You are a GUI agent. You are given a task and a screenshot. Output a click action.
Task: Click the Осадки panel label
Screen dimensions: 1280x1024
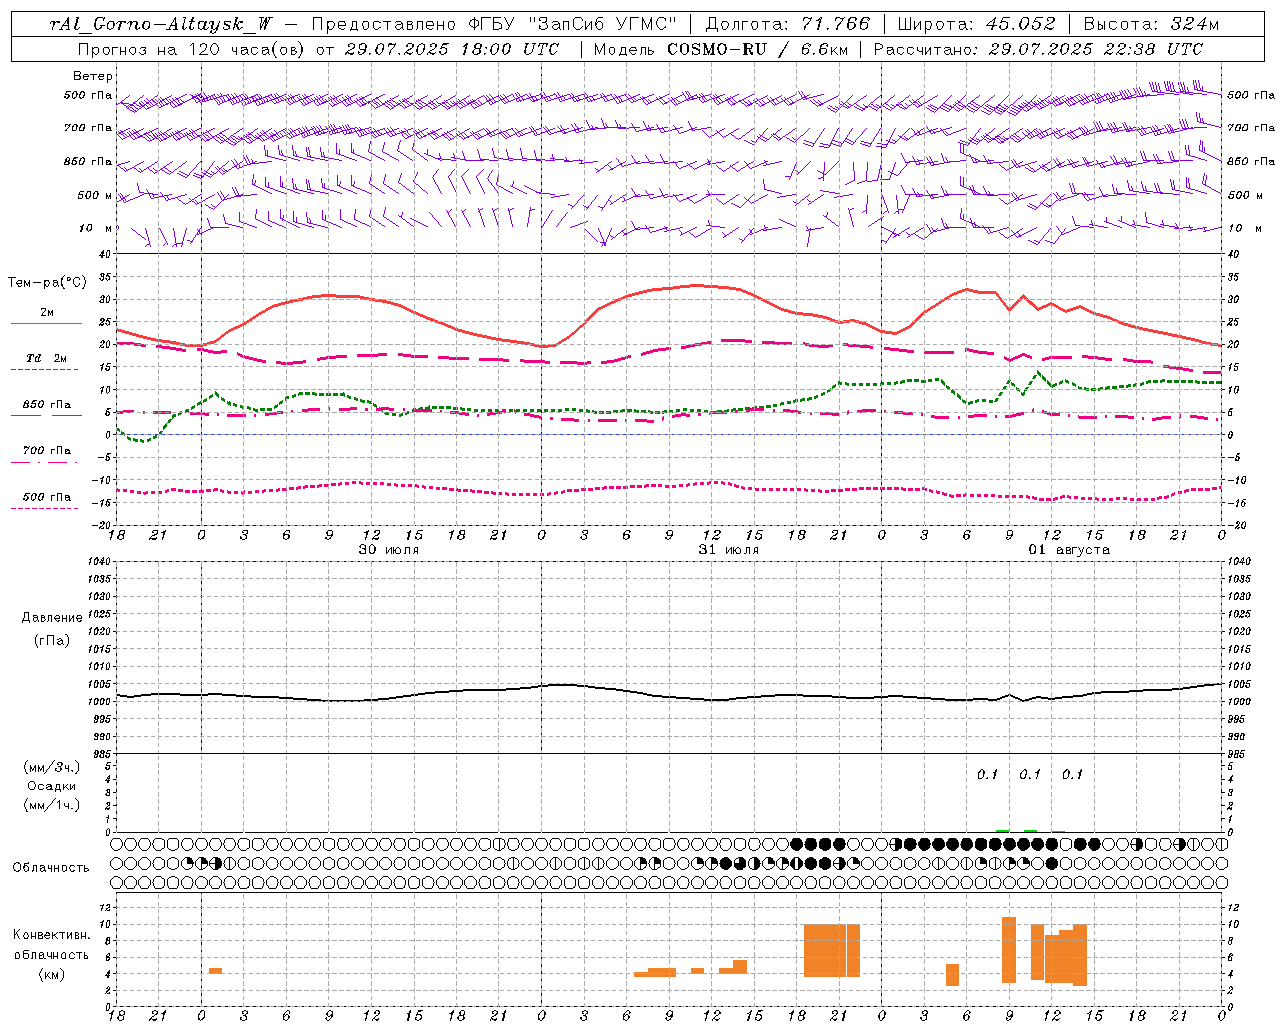click(52, 786)
